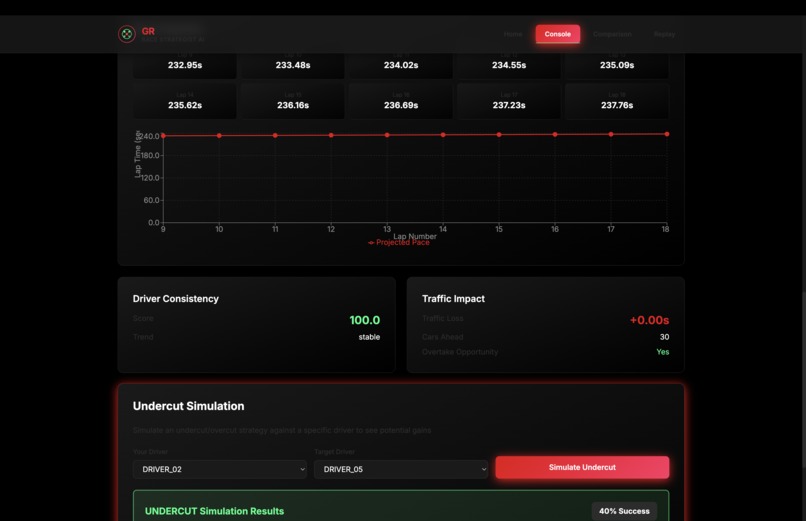This screenshot has width=806, height=521.
Task: Open the DRIVER_05 target driver dropdown
Action: click(x=401, y=469)
